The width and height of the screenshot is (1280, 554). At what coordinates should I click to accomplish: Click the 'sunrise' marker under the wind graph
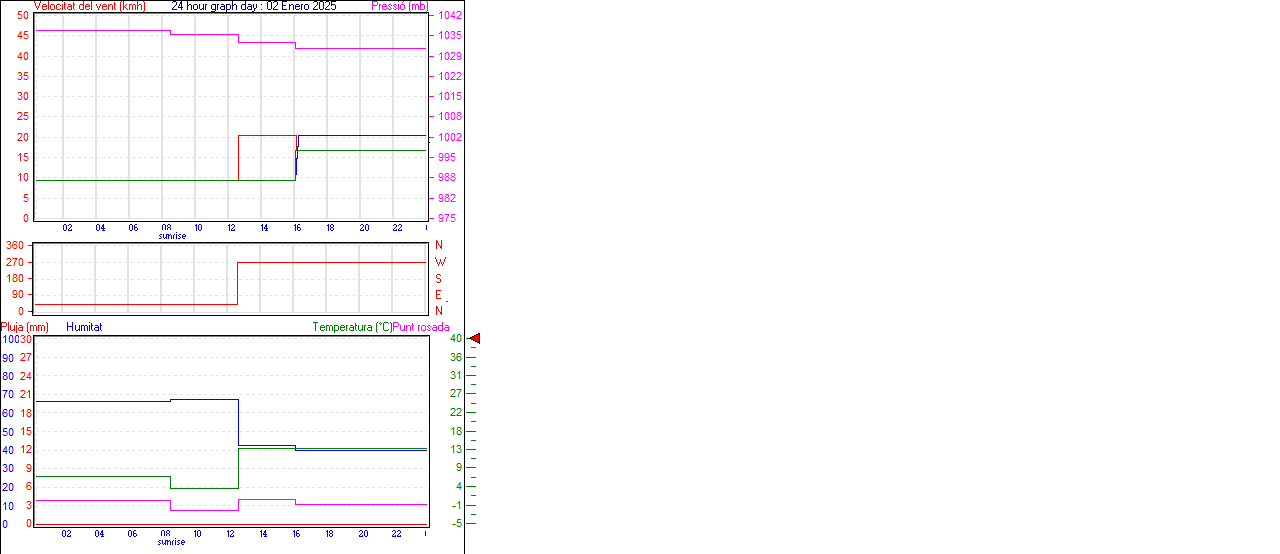172,236
